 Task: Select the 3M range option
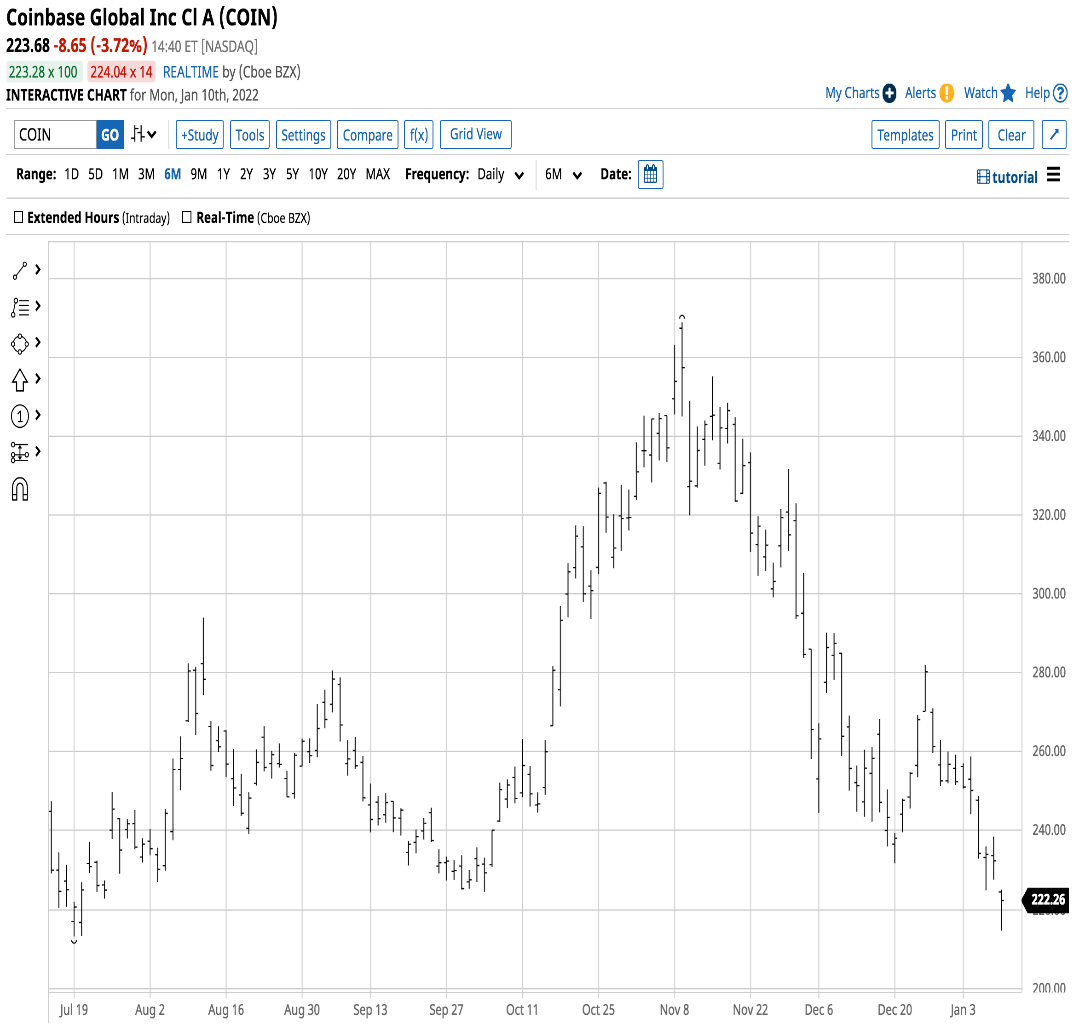click(x=146, y=174)
